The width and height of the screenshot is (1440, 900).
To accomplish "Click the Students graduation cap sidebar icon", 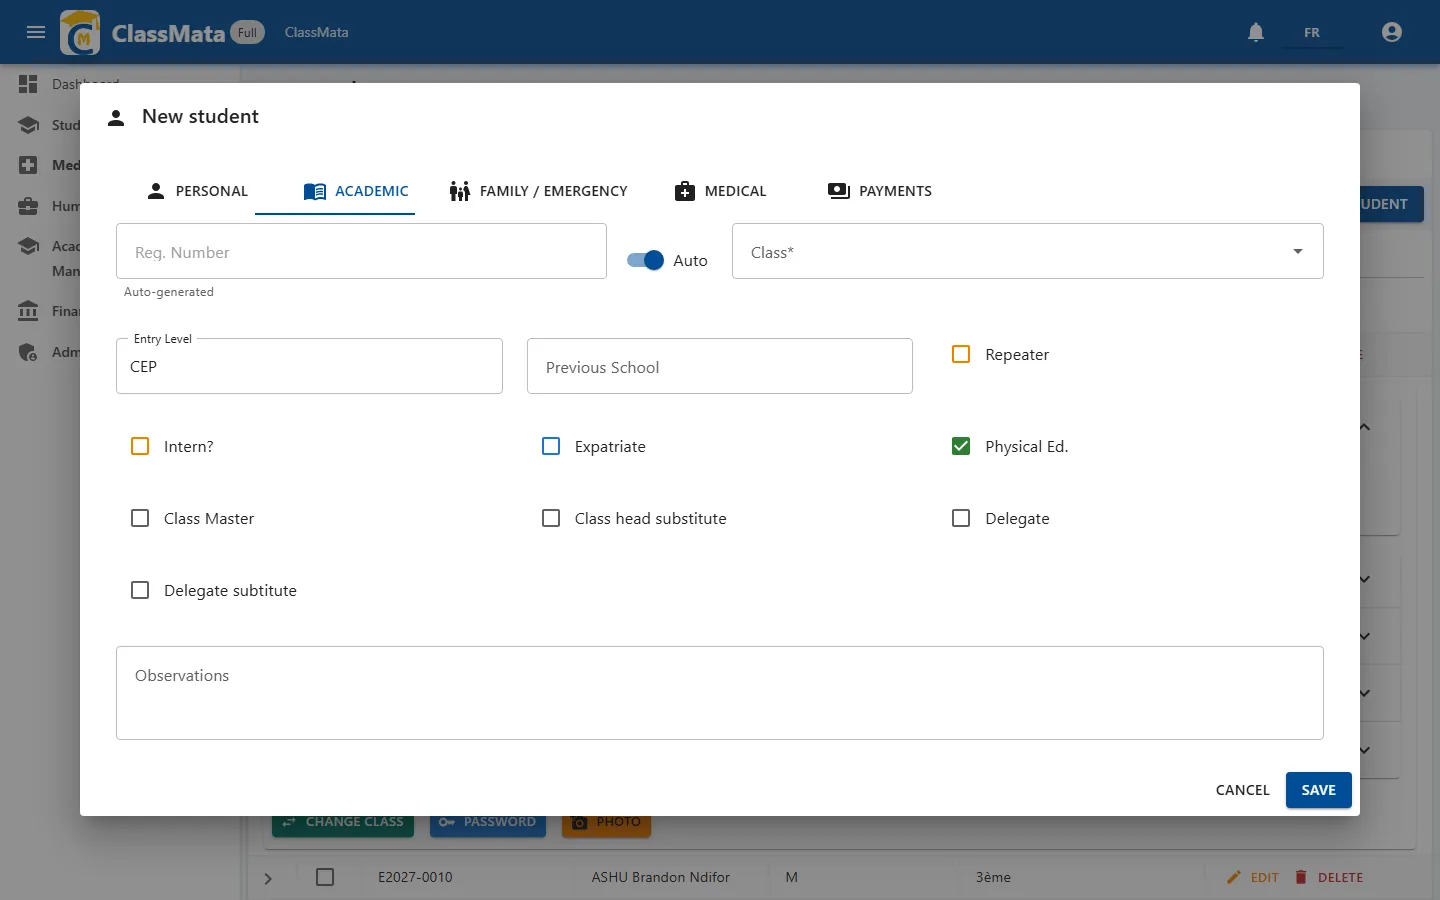I will 28,125.
